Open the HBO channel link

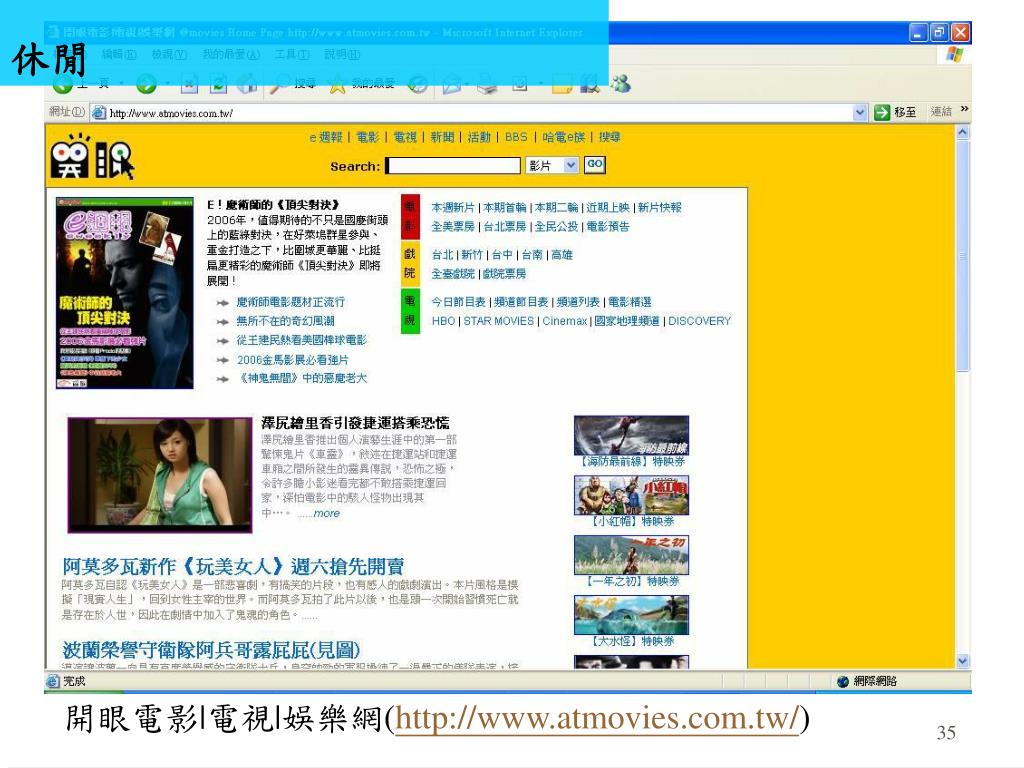(443, 321)
